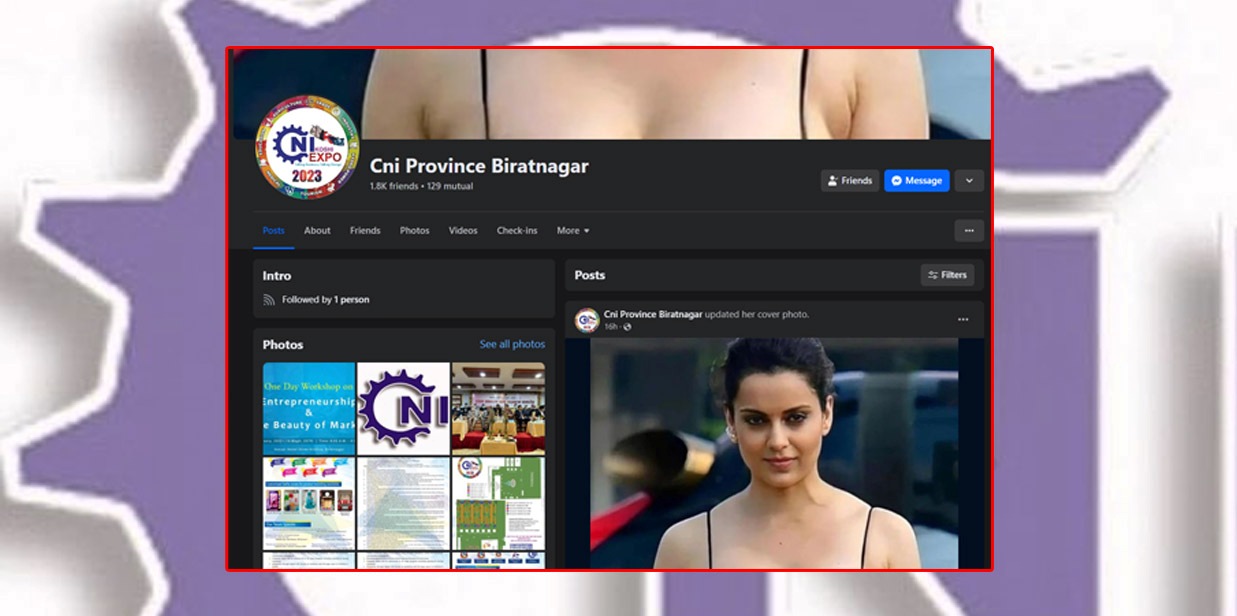
Task: Open the post's three-dot options menu
Action: coord(962,320)
